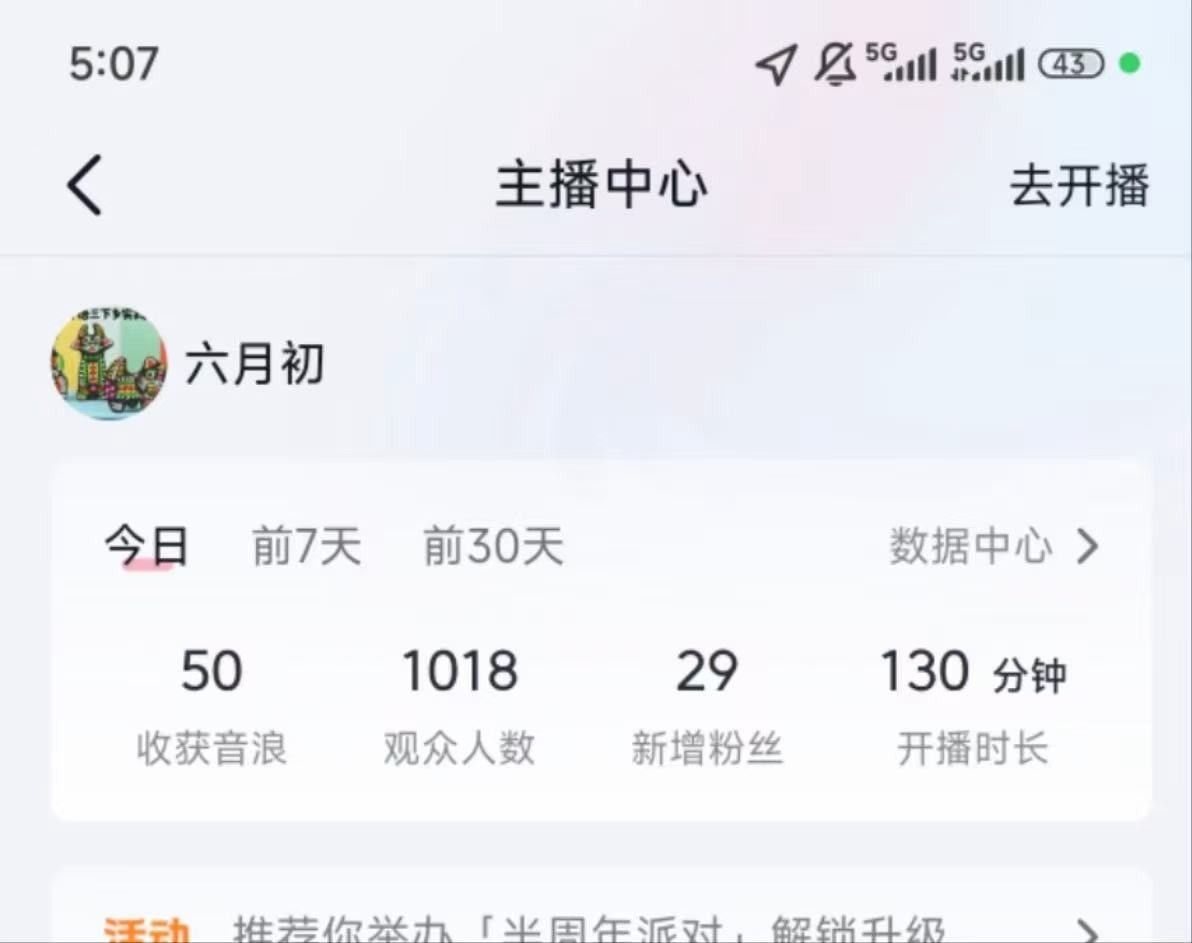Tap the 观众人数 1018 statistic
Image resolution: width=1192 pixels, height=943 pixels.
point(459,705)
